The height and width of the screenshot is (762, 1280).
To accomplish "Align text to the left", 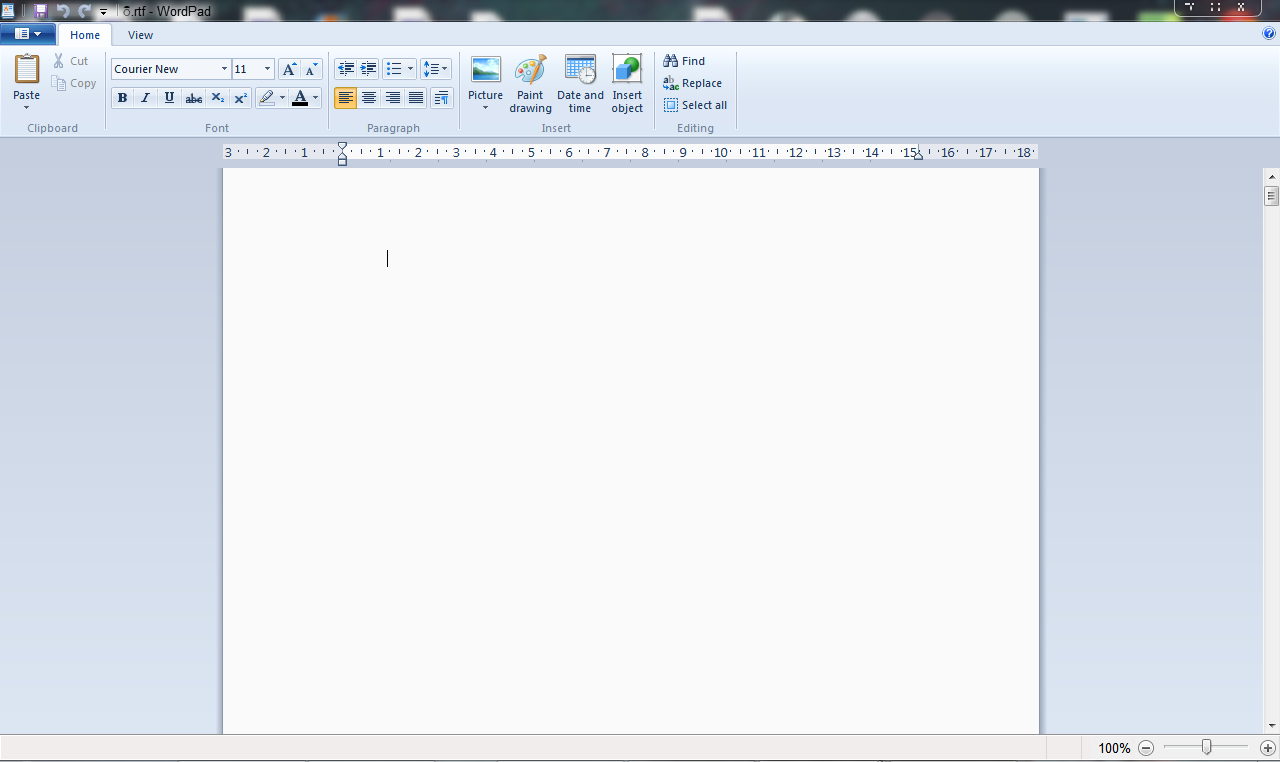I will click(x=346, y=98).
